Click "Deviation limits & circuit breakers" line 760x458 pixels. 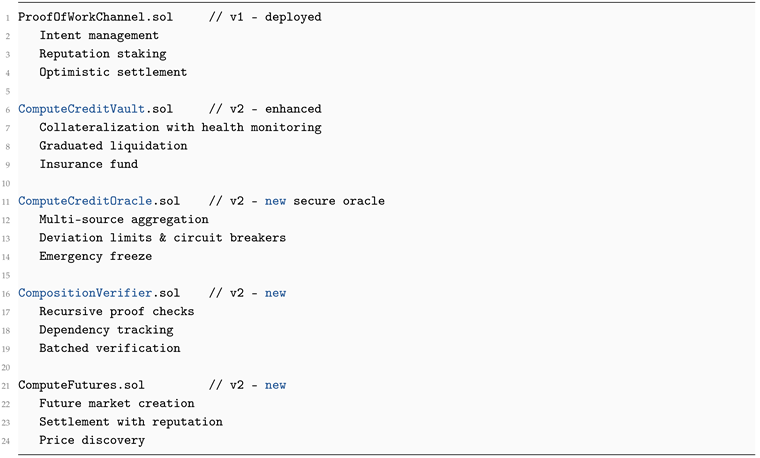point(162,238)
